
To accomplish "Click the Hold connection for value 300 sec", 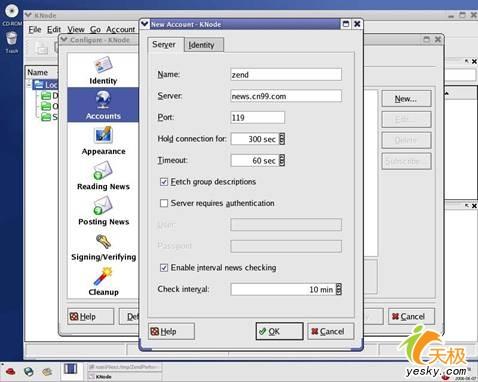I will [x=255, y=139].
